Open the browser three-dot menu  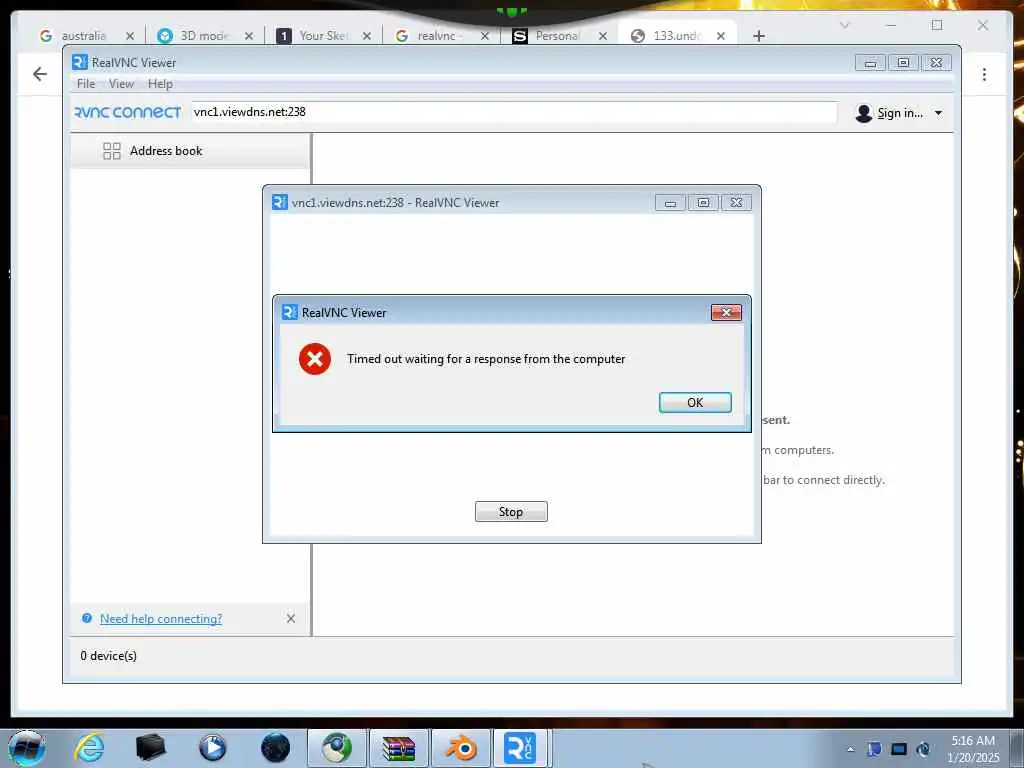pyautogui.click(x=984, y=74)
